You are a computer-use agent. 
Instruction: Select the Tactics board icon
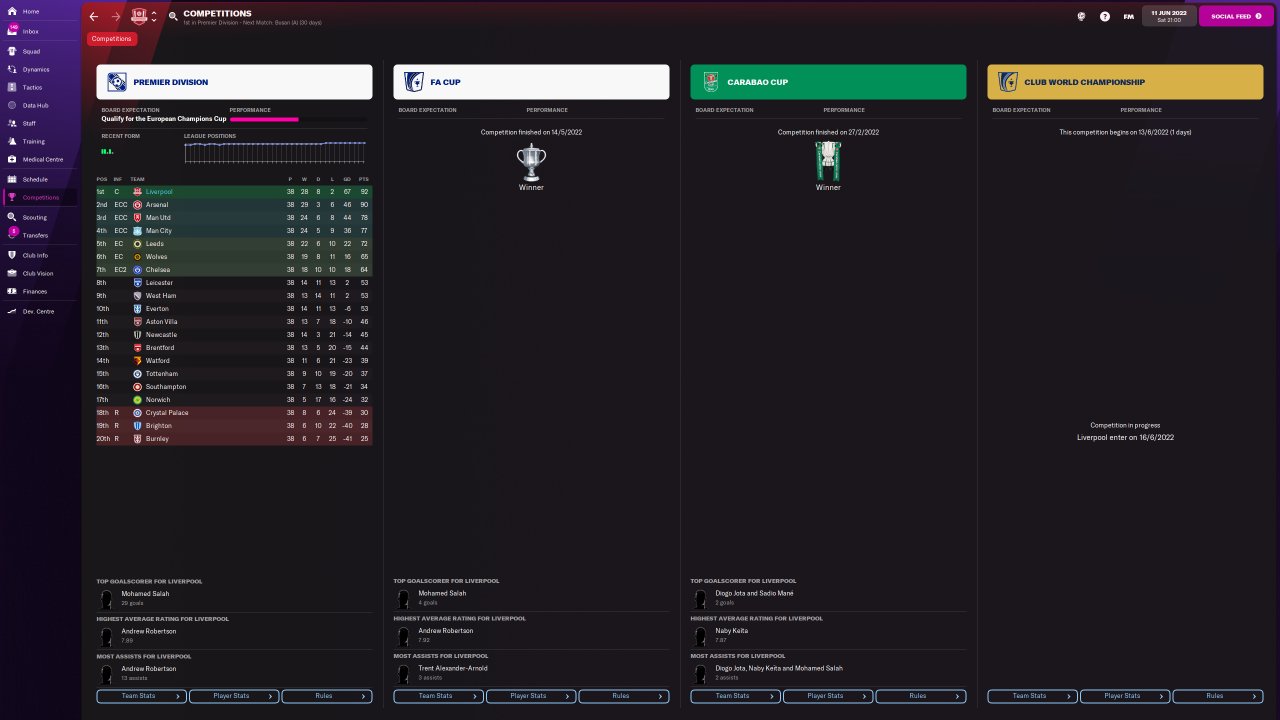point(12,87)
